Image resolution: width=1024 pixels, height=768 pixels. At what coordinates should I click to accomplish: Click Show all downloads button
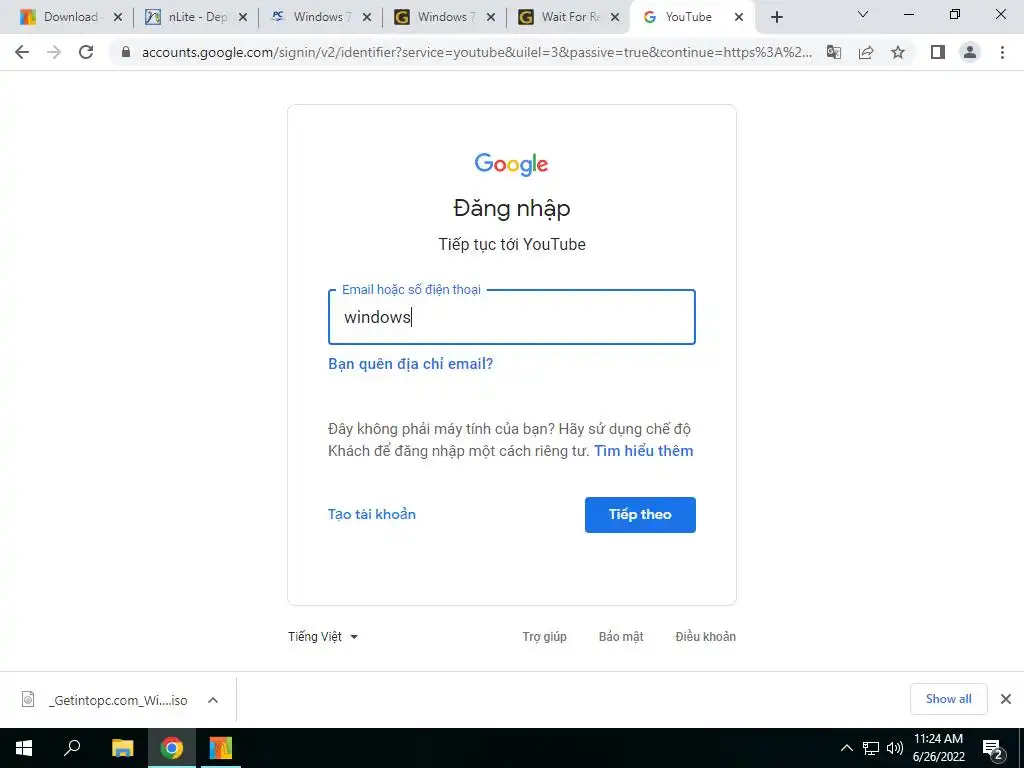tap(948, 699)
